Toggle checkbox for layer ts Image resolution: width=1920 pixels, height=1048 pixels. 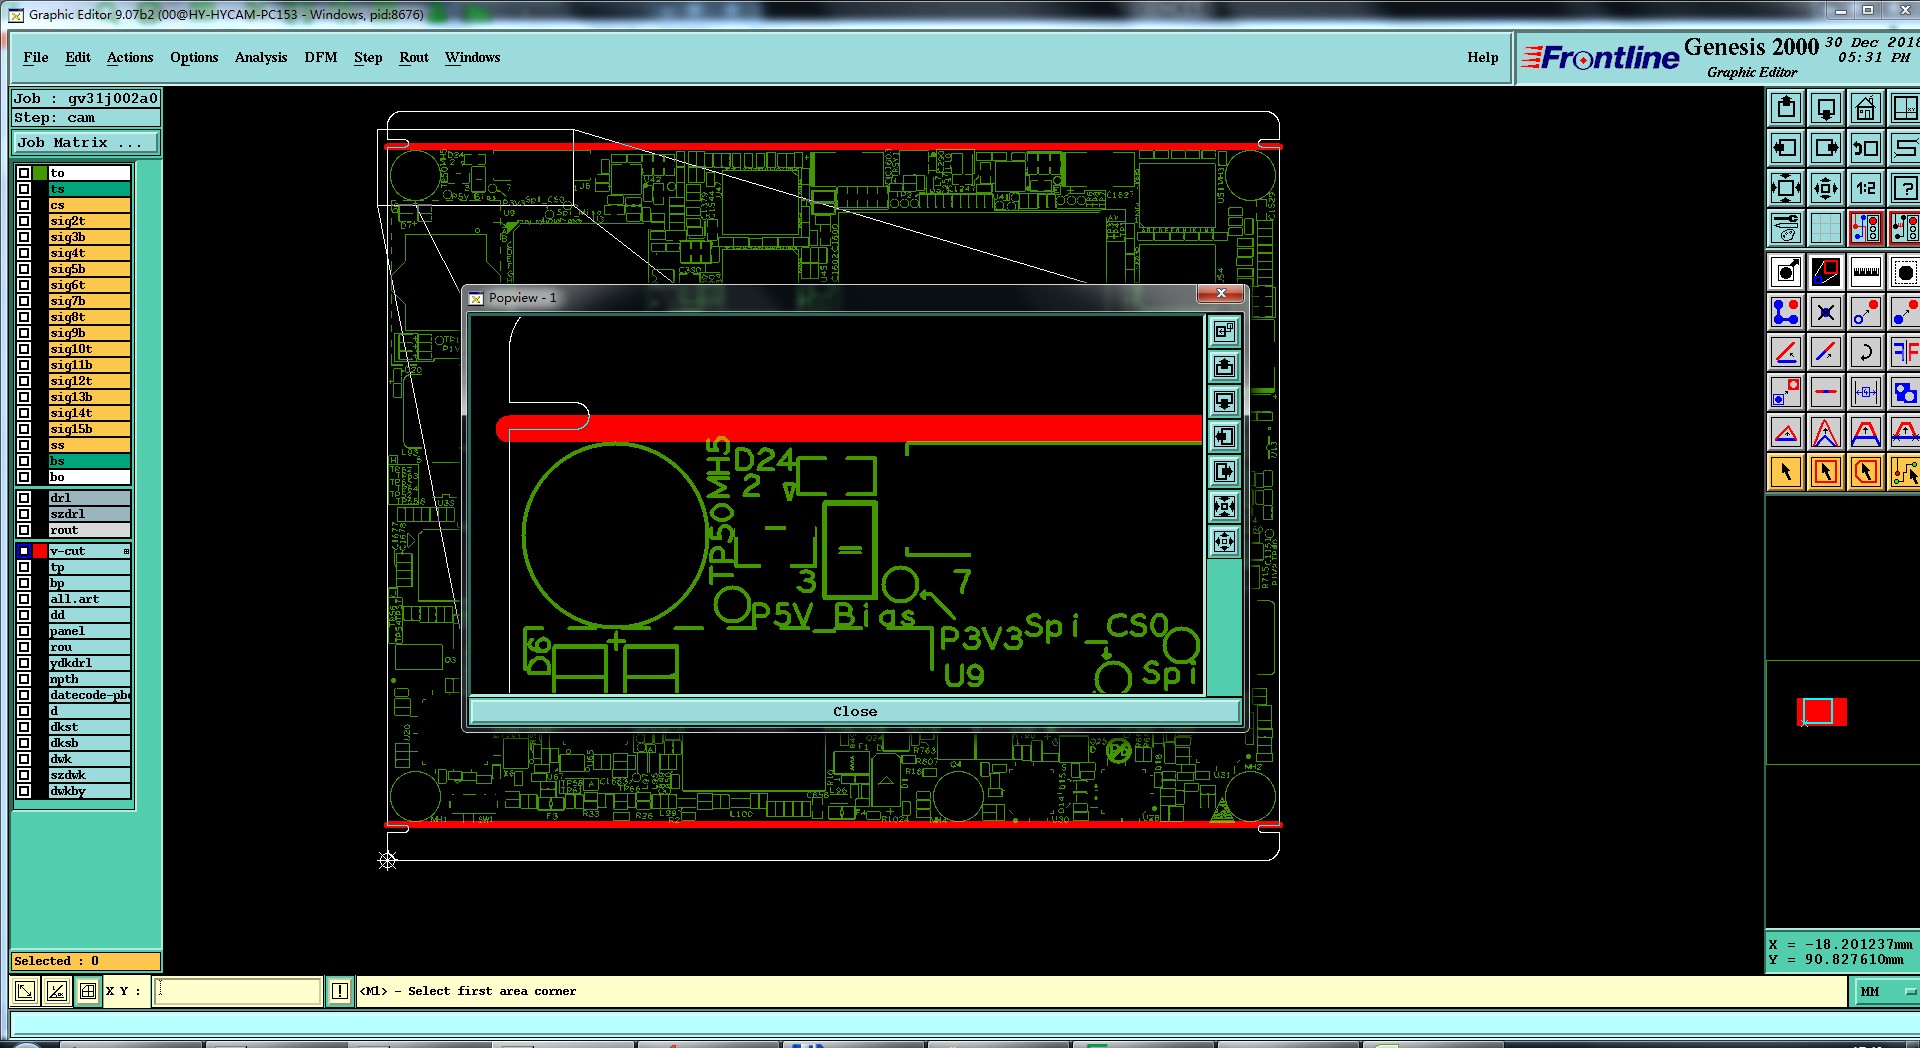point(24,189)
